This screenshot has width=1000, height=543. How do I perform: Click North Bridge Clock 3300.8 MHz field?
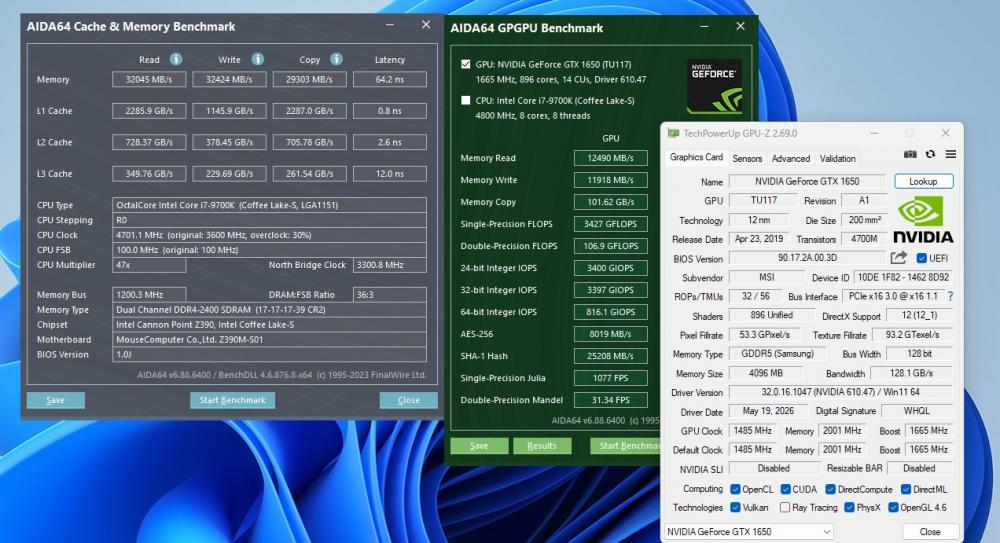pos(390,265)
